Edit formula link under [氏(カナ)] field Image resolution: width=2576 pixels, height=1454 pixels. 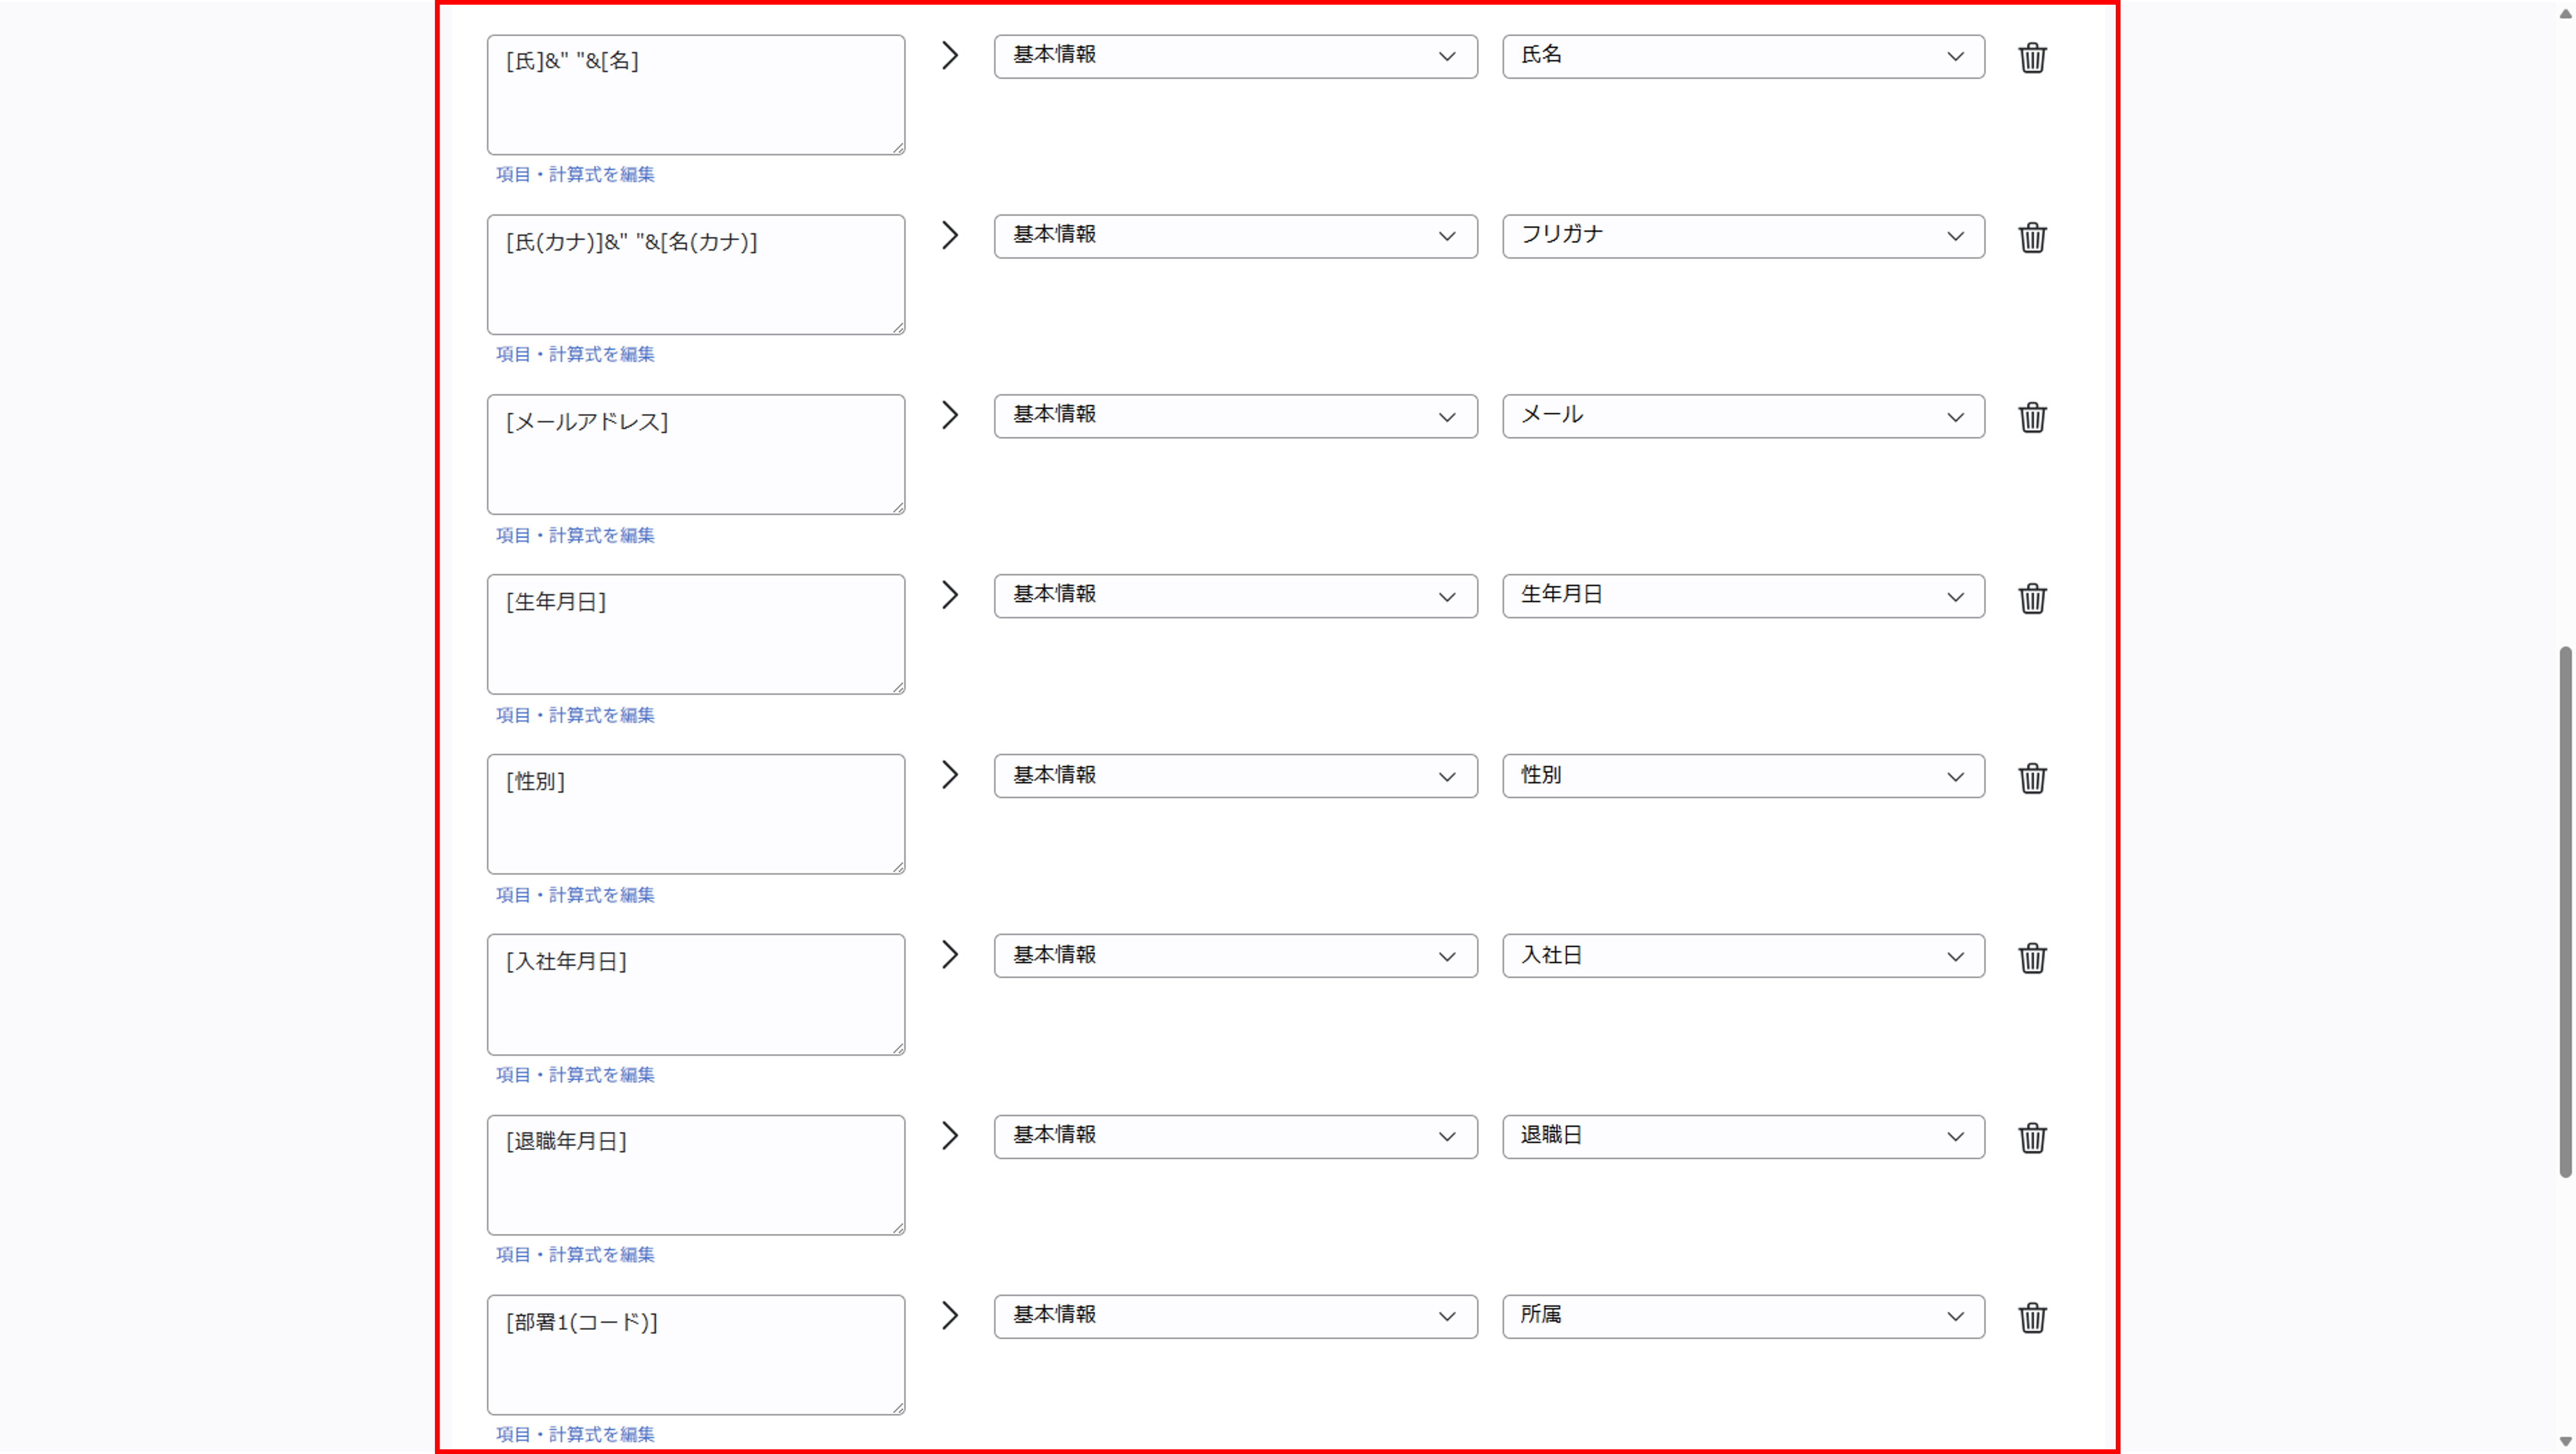[575, 354]
